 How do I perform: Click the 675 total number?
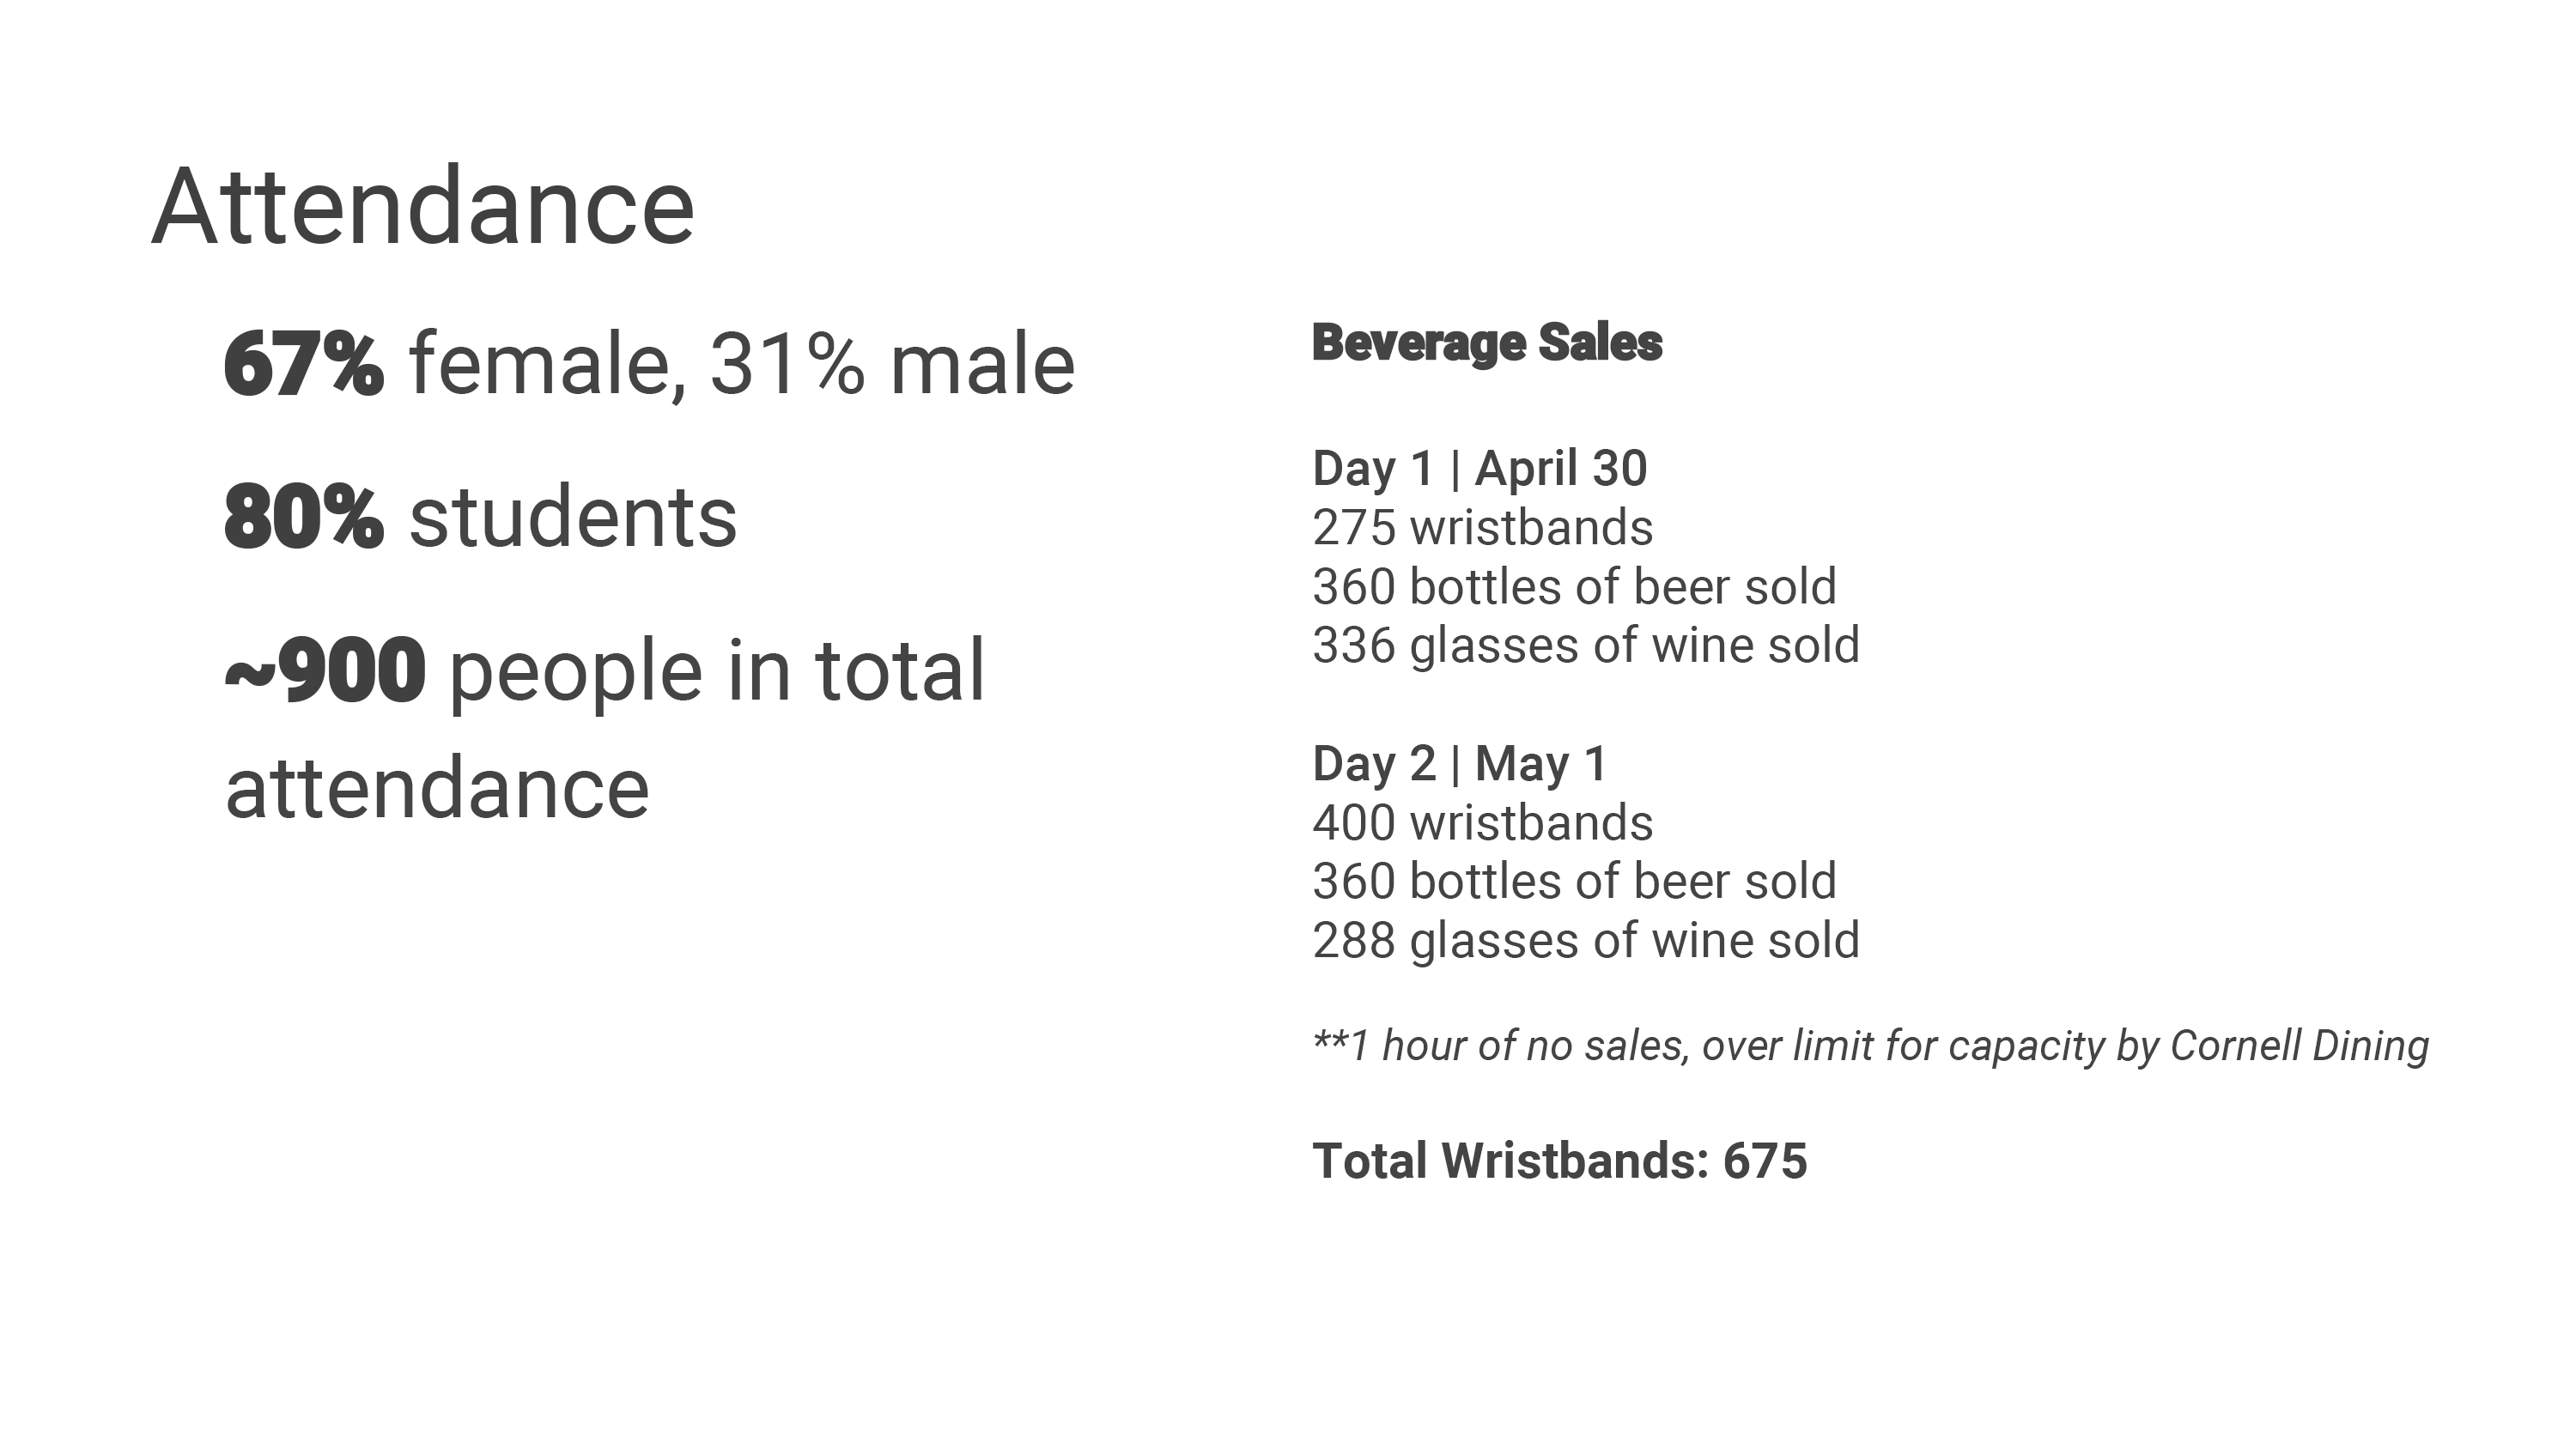click(1764, 1161)
